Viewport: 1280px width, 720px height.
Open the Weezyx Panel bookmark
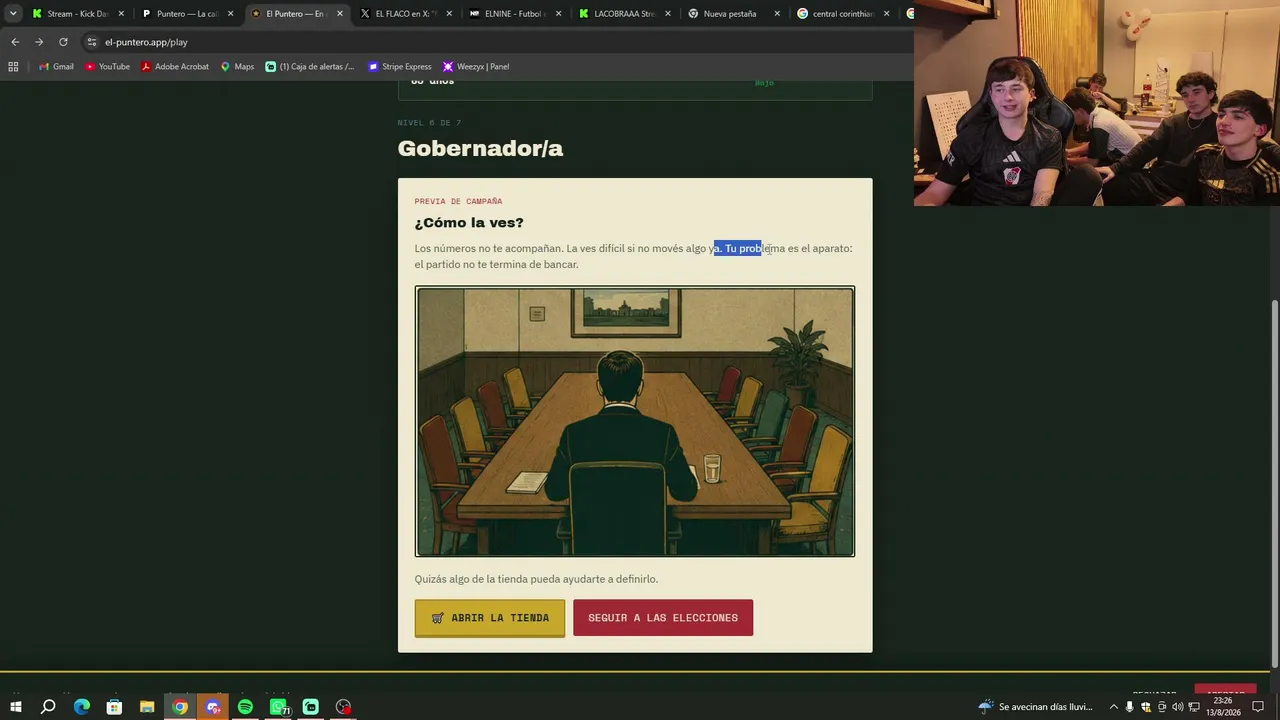click(476, 67)
